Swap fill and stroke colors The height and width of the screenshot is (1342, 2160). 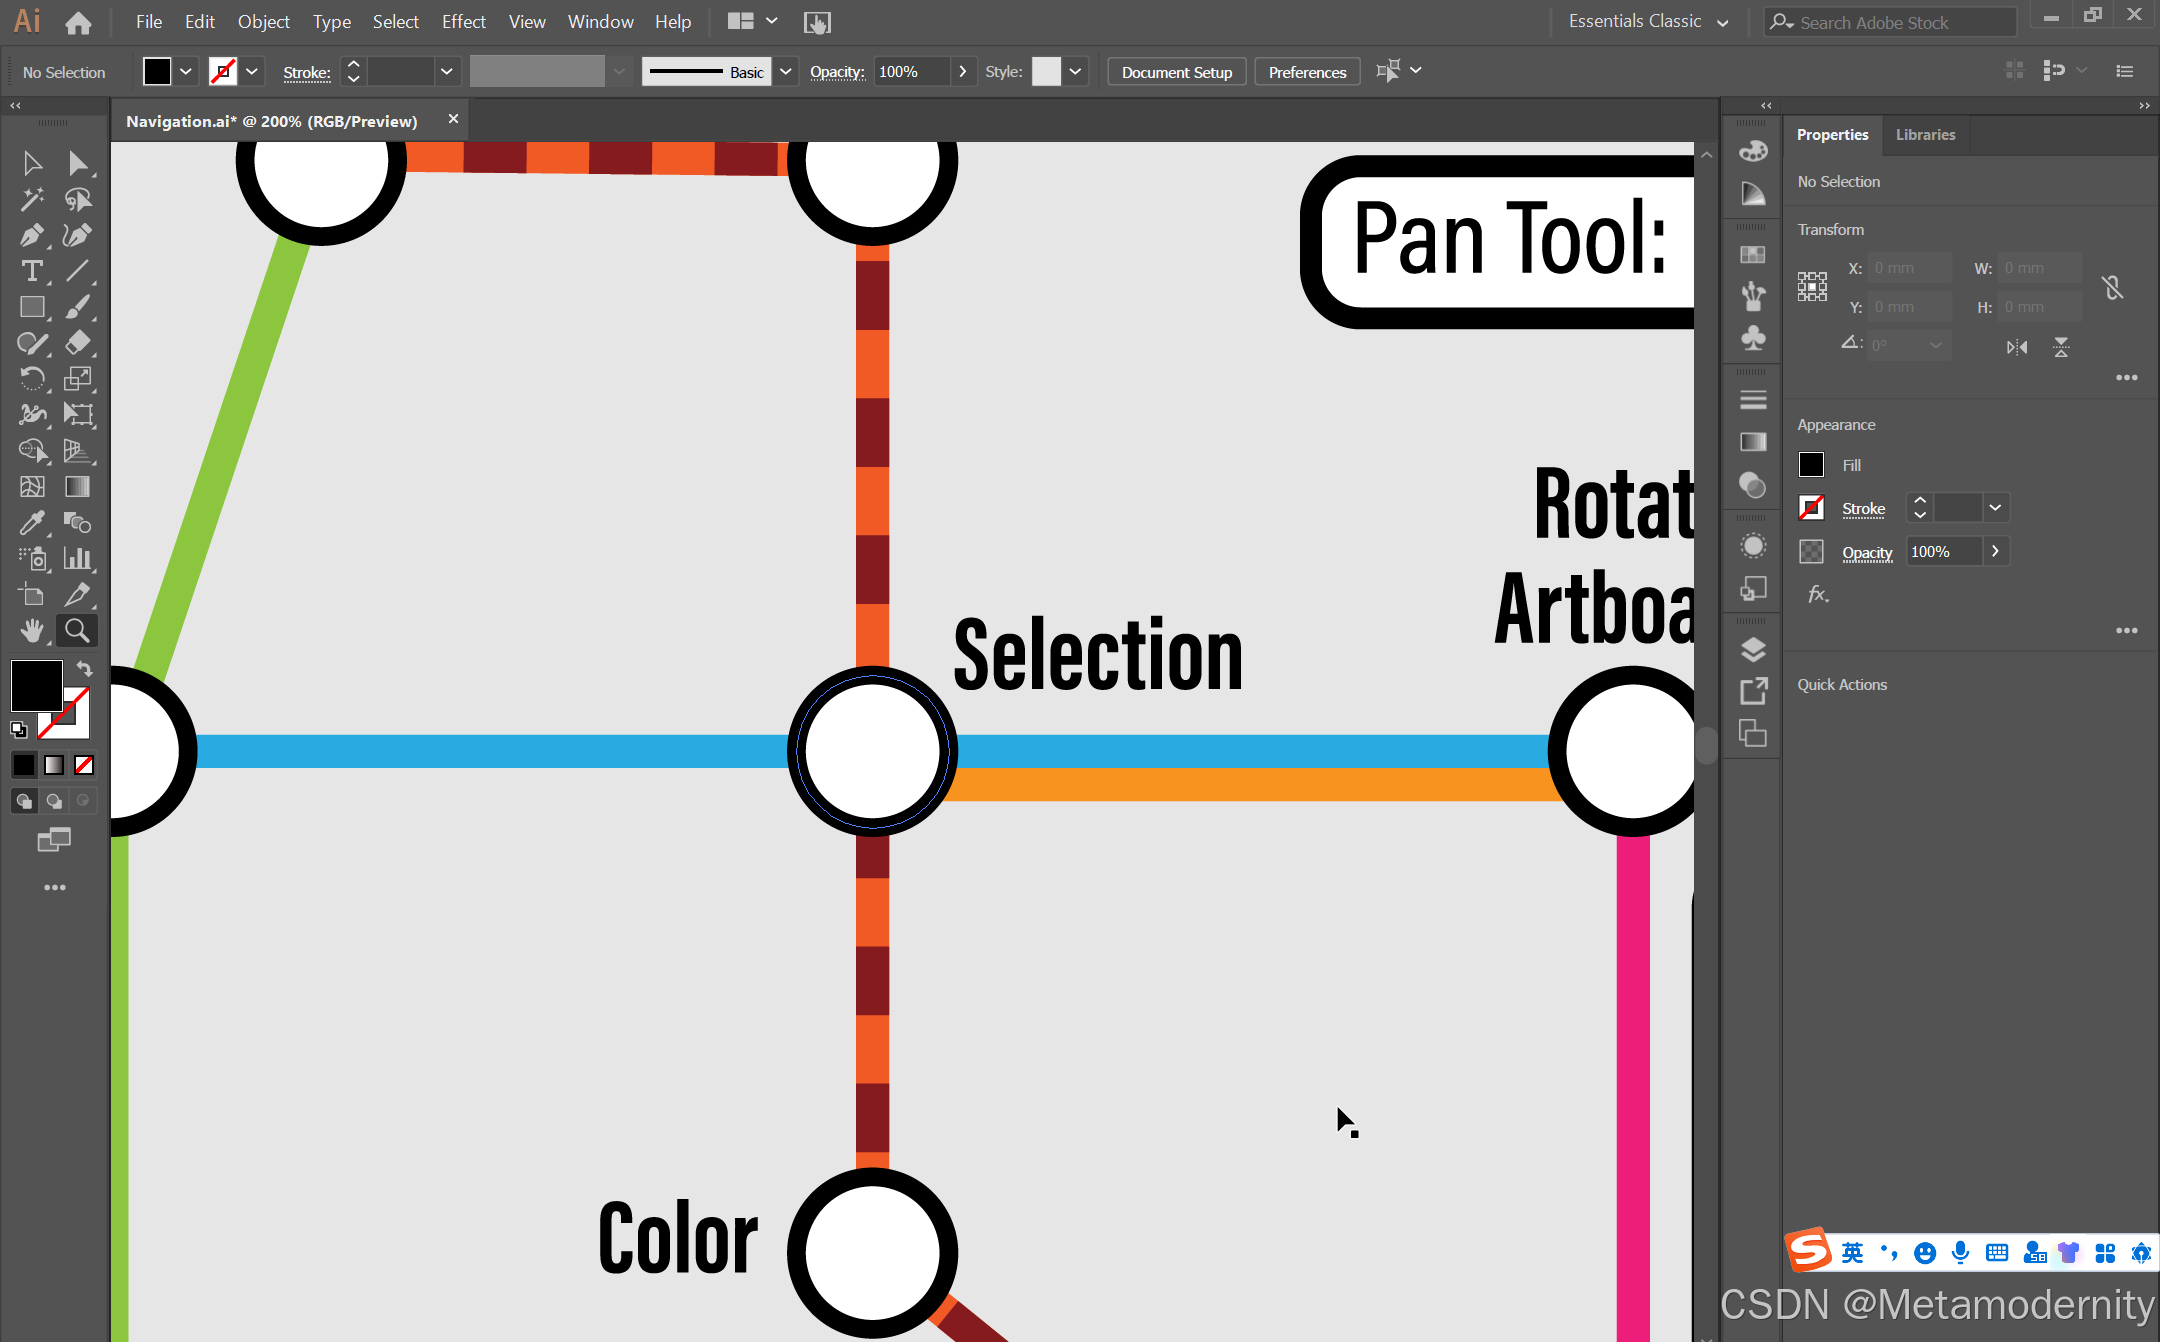(85, 669)
